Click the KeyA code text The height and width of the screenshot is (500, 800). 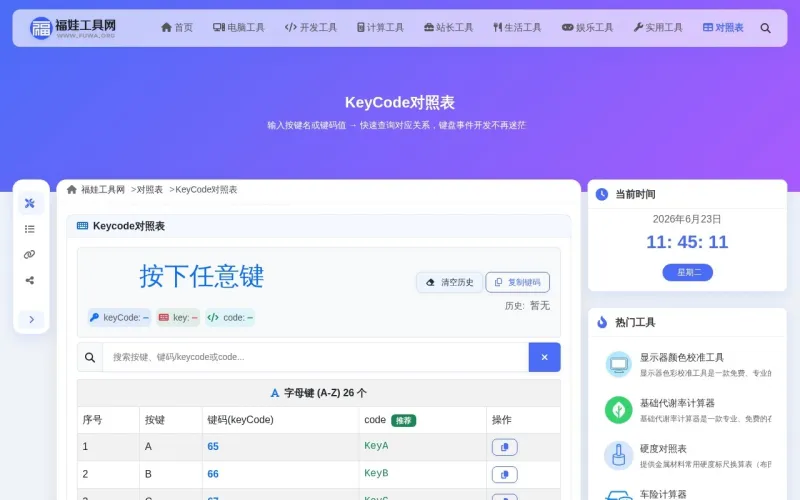pyautogui.click(x=376, y=445)
